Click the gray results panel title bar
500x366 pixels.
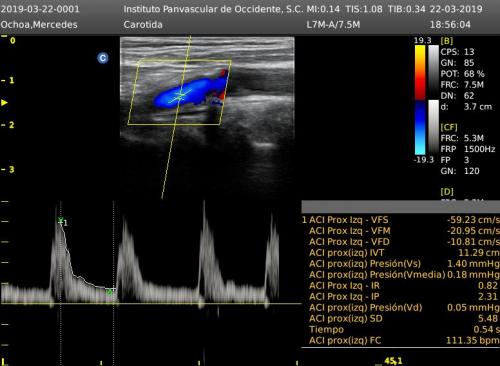[401, 207]
